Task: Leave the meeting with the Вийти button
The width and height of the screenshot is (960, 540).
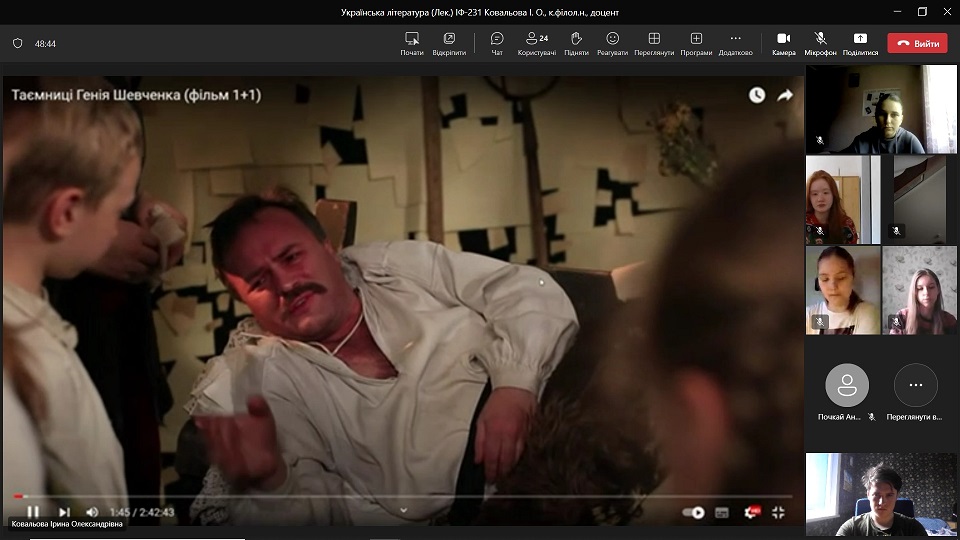Action: 919,43
